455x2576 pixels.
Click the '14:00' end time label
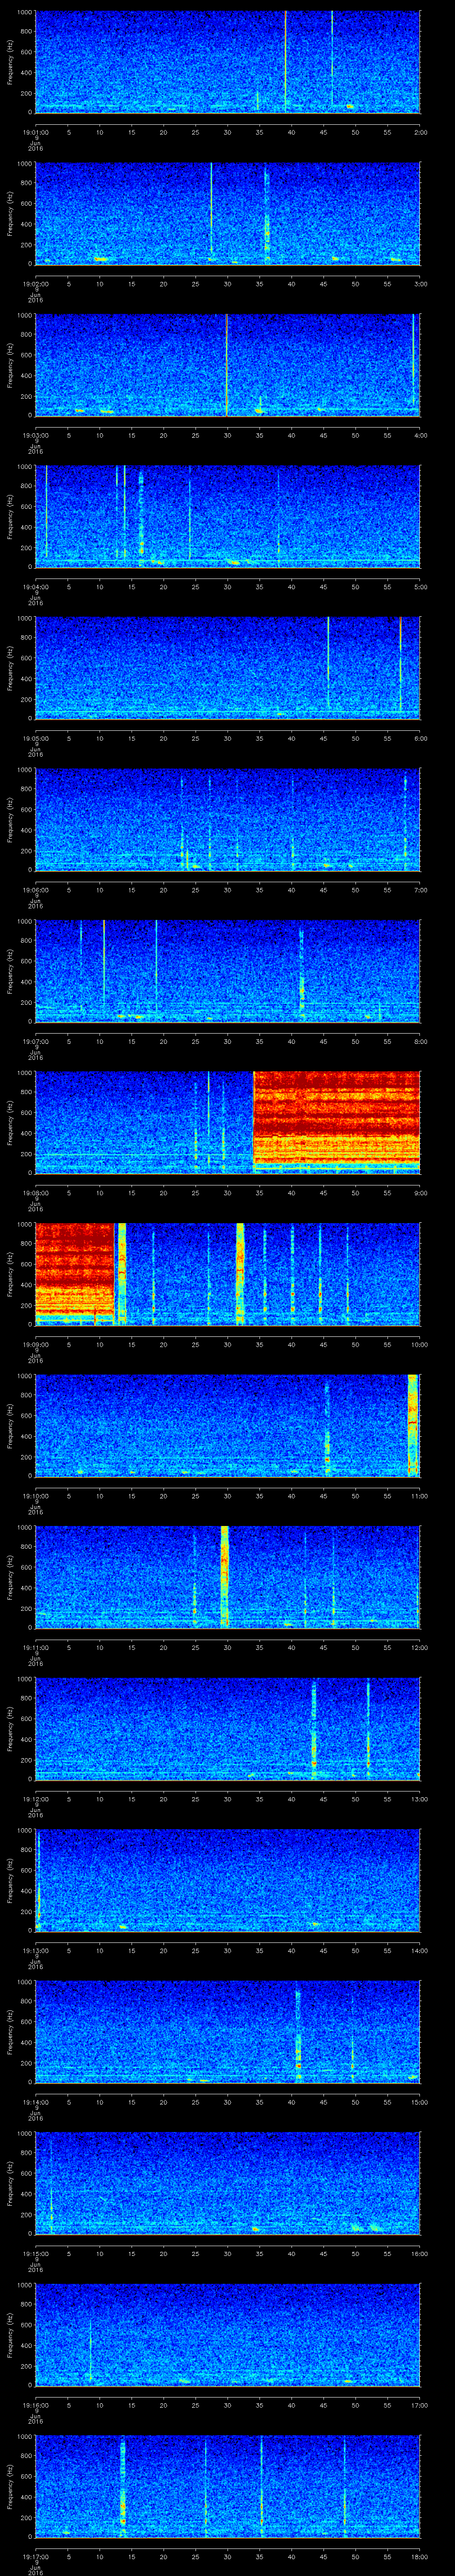[419, 1950]
